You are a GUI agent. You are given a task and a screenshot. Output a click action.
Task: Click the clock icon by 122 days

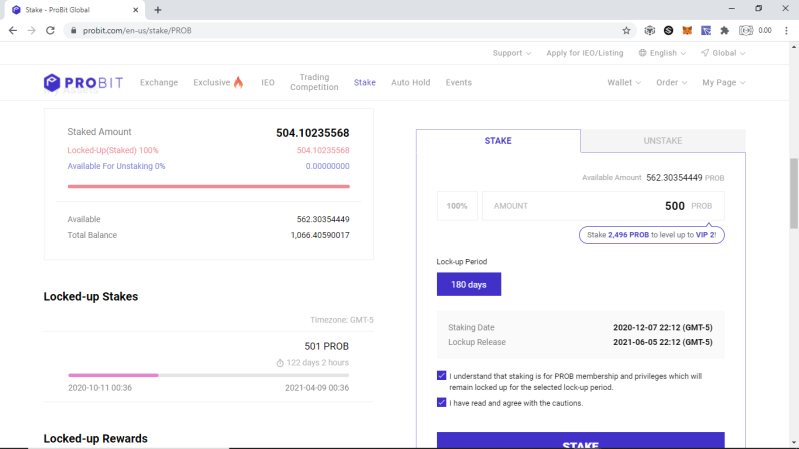click(280, 363)
